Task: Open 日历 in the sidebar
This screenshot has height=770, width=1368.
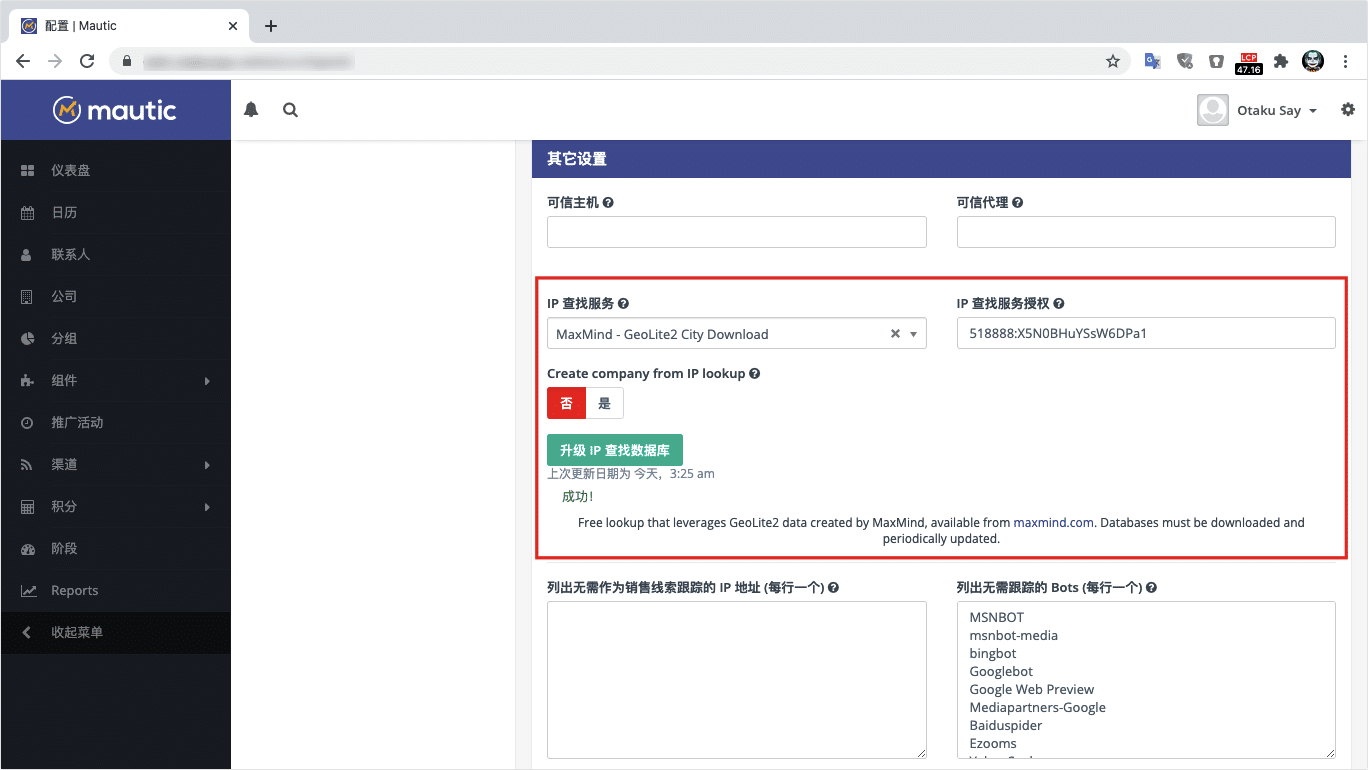Action: [115, 213]
